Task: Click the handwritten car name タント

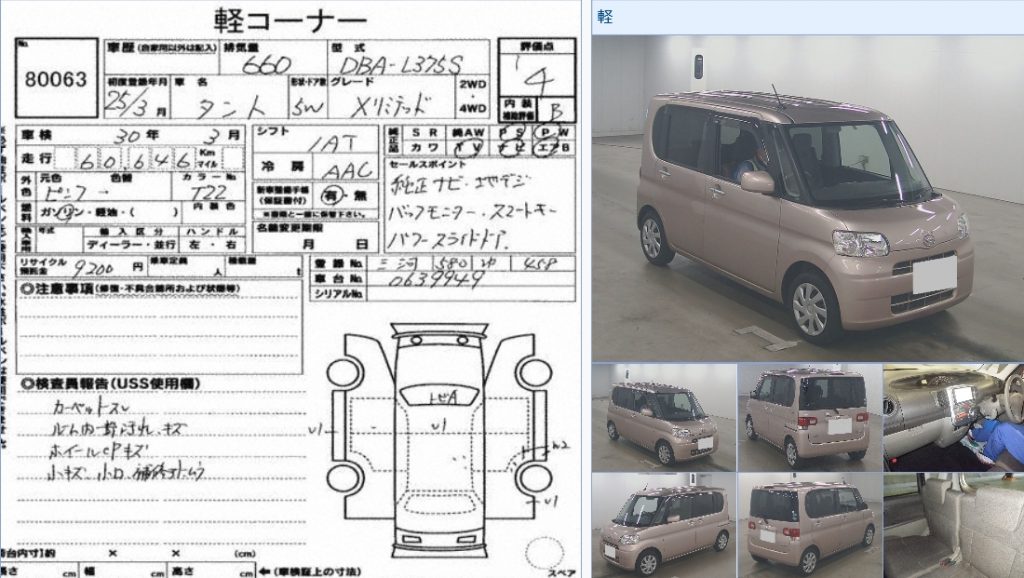Action: tap(230, 107)
